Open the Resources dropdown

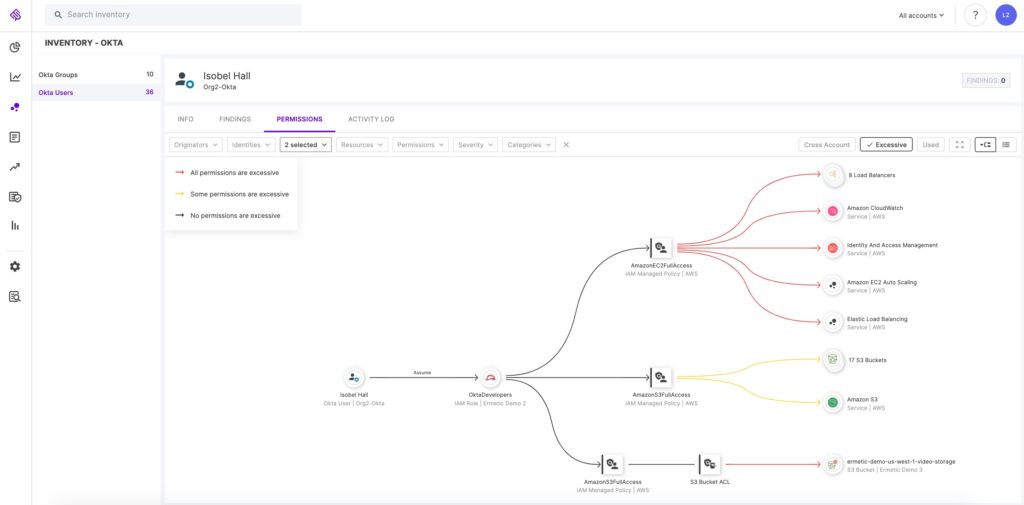coord(362,144)
